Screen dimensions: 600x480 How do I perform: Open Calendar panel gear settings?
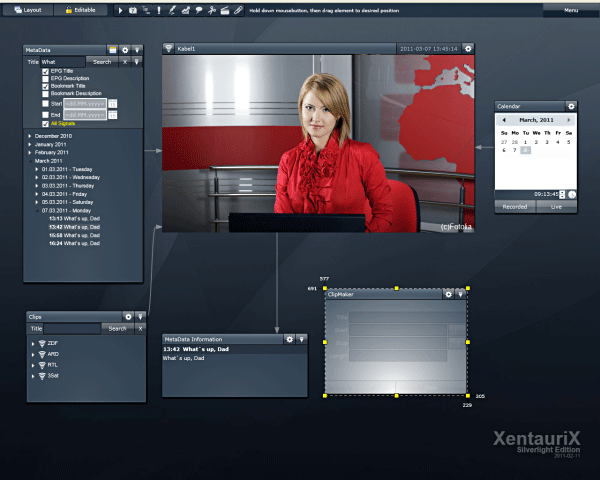571,106
